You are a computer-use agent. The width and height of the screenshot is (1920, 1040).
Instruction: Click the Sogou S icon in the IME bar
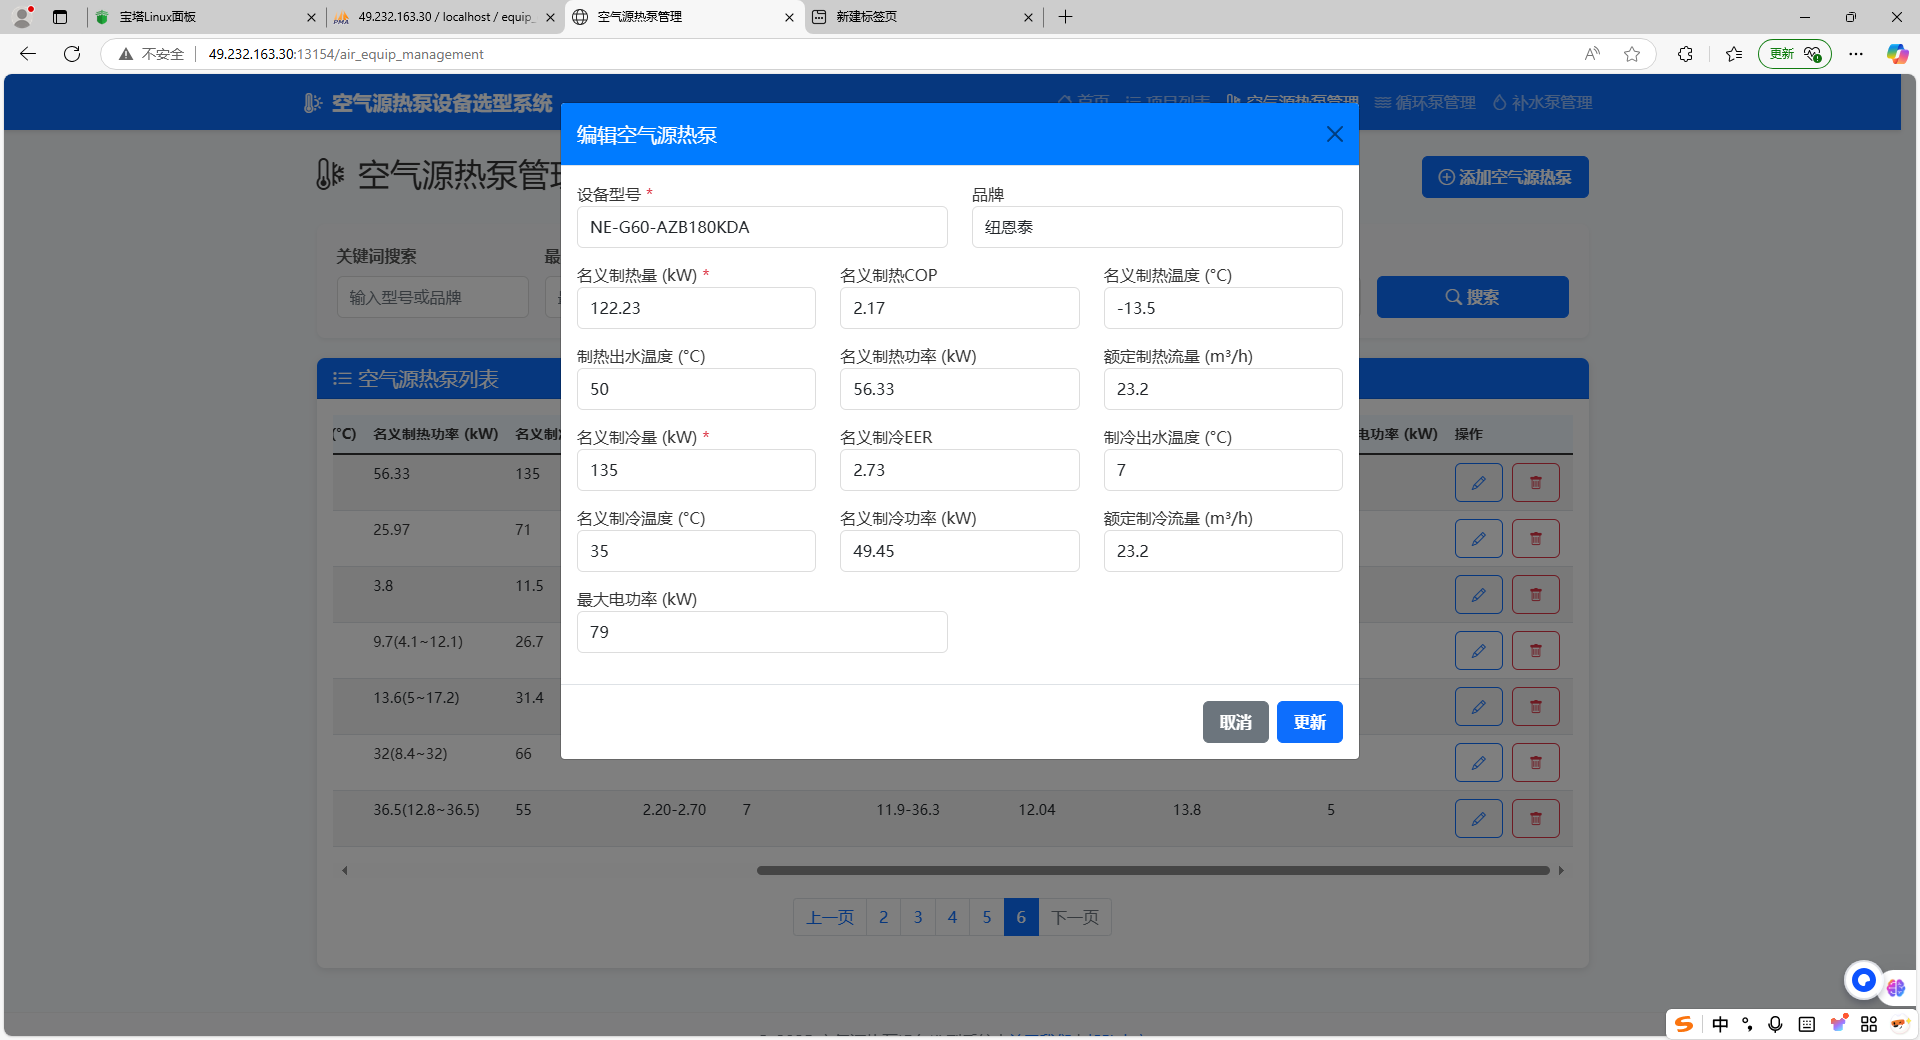click(x=1684, y=1024)
